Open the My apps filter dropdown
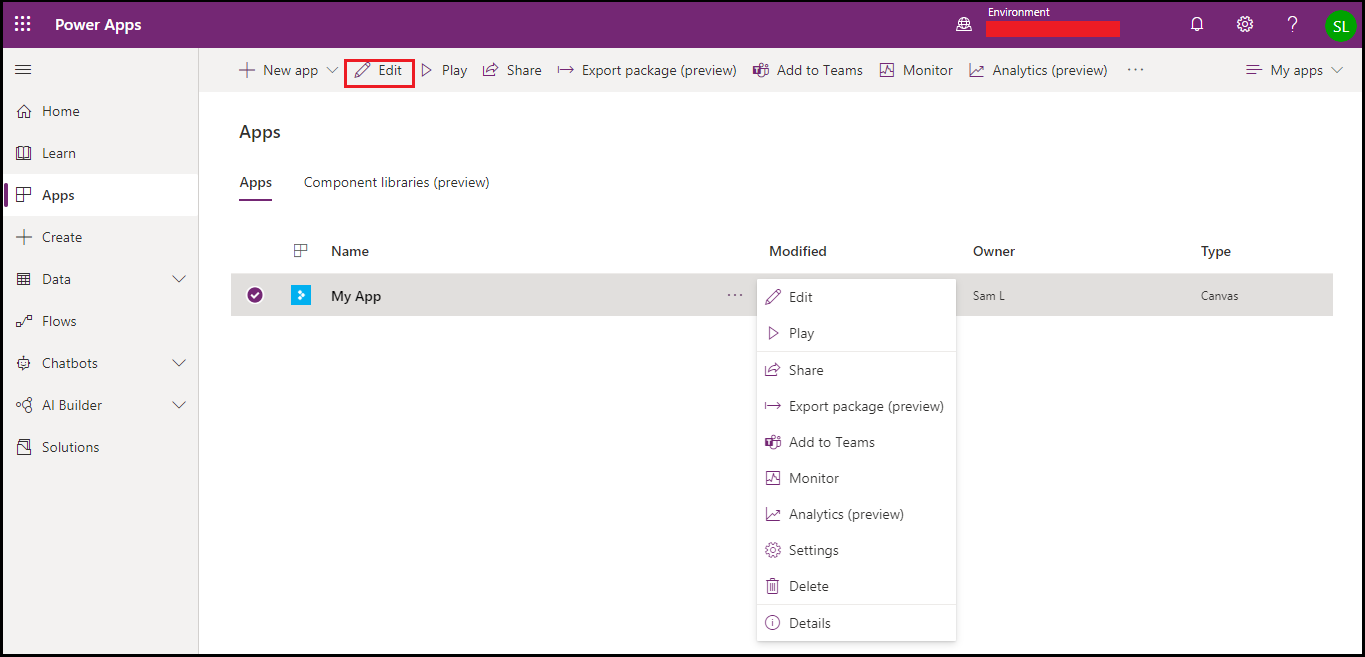 1294,70
